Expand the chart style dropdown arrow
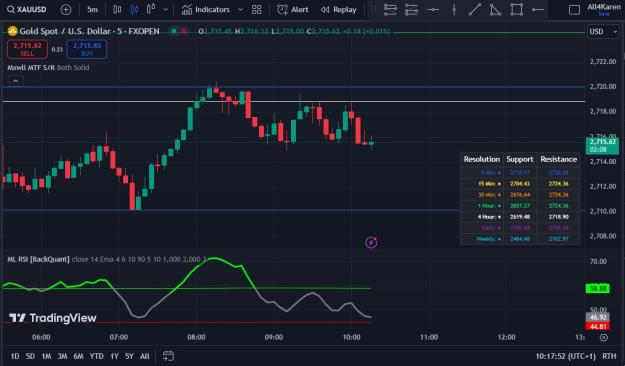 click(166, 10)
